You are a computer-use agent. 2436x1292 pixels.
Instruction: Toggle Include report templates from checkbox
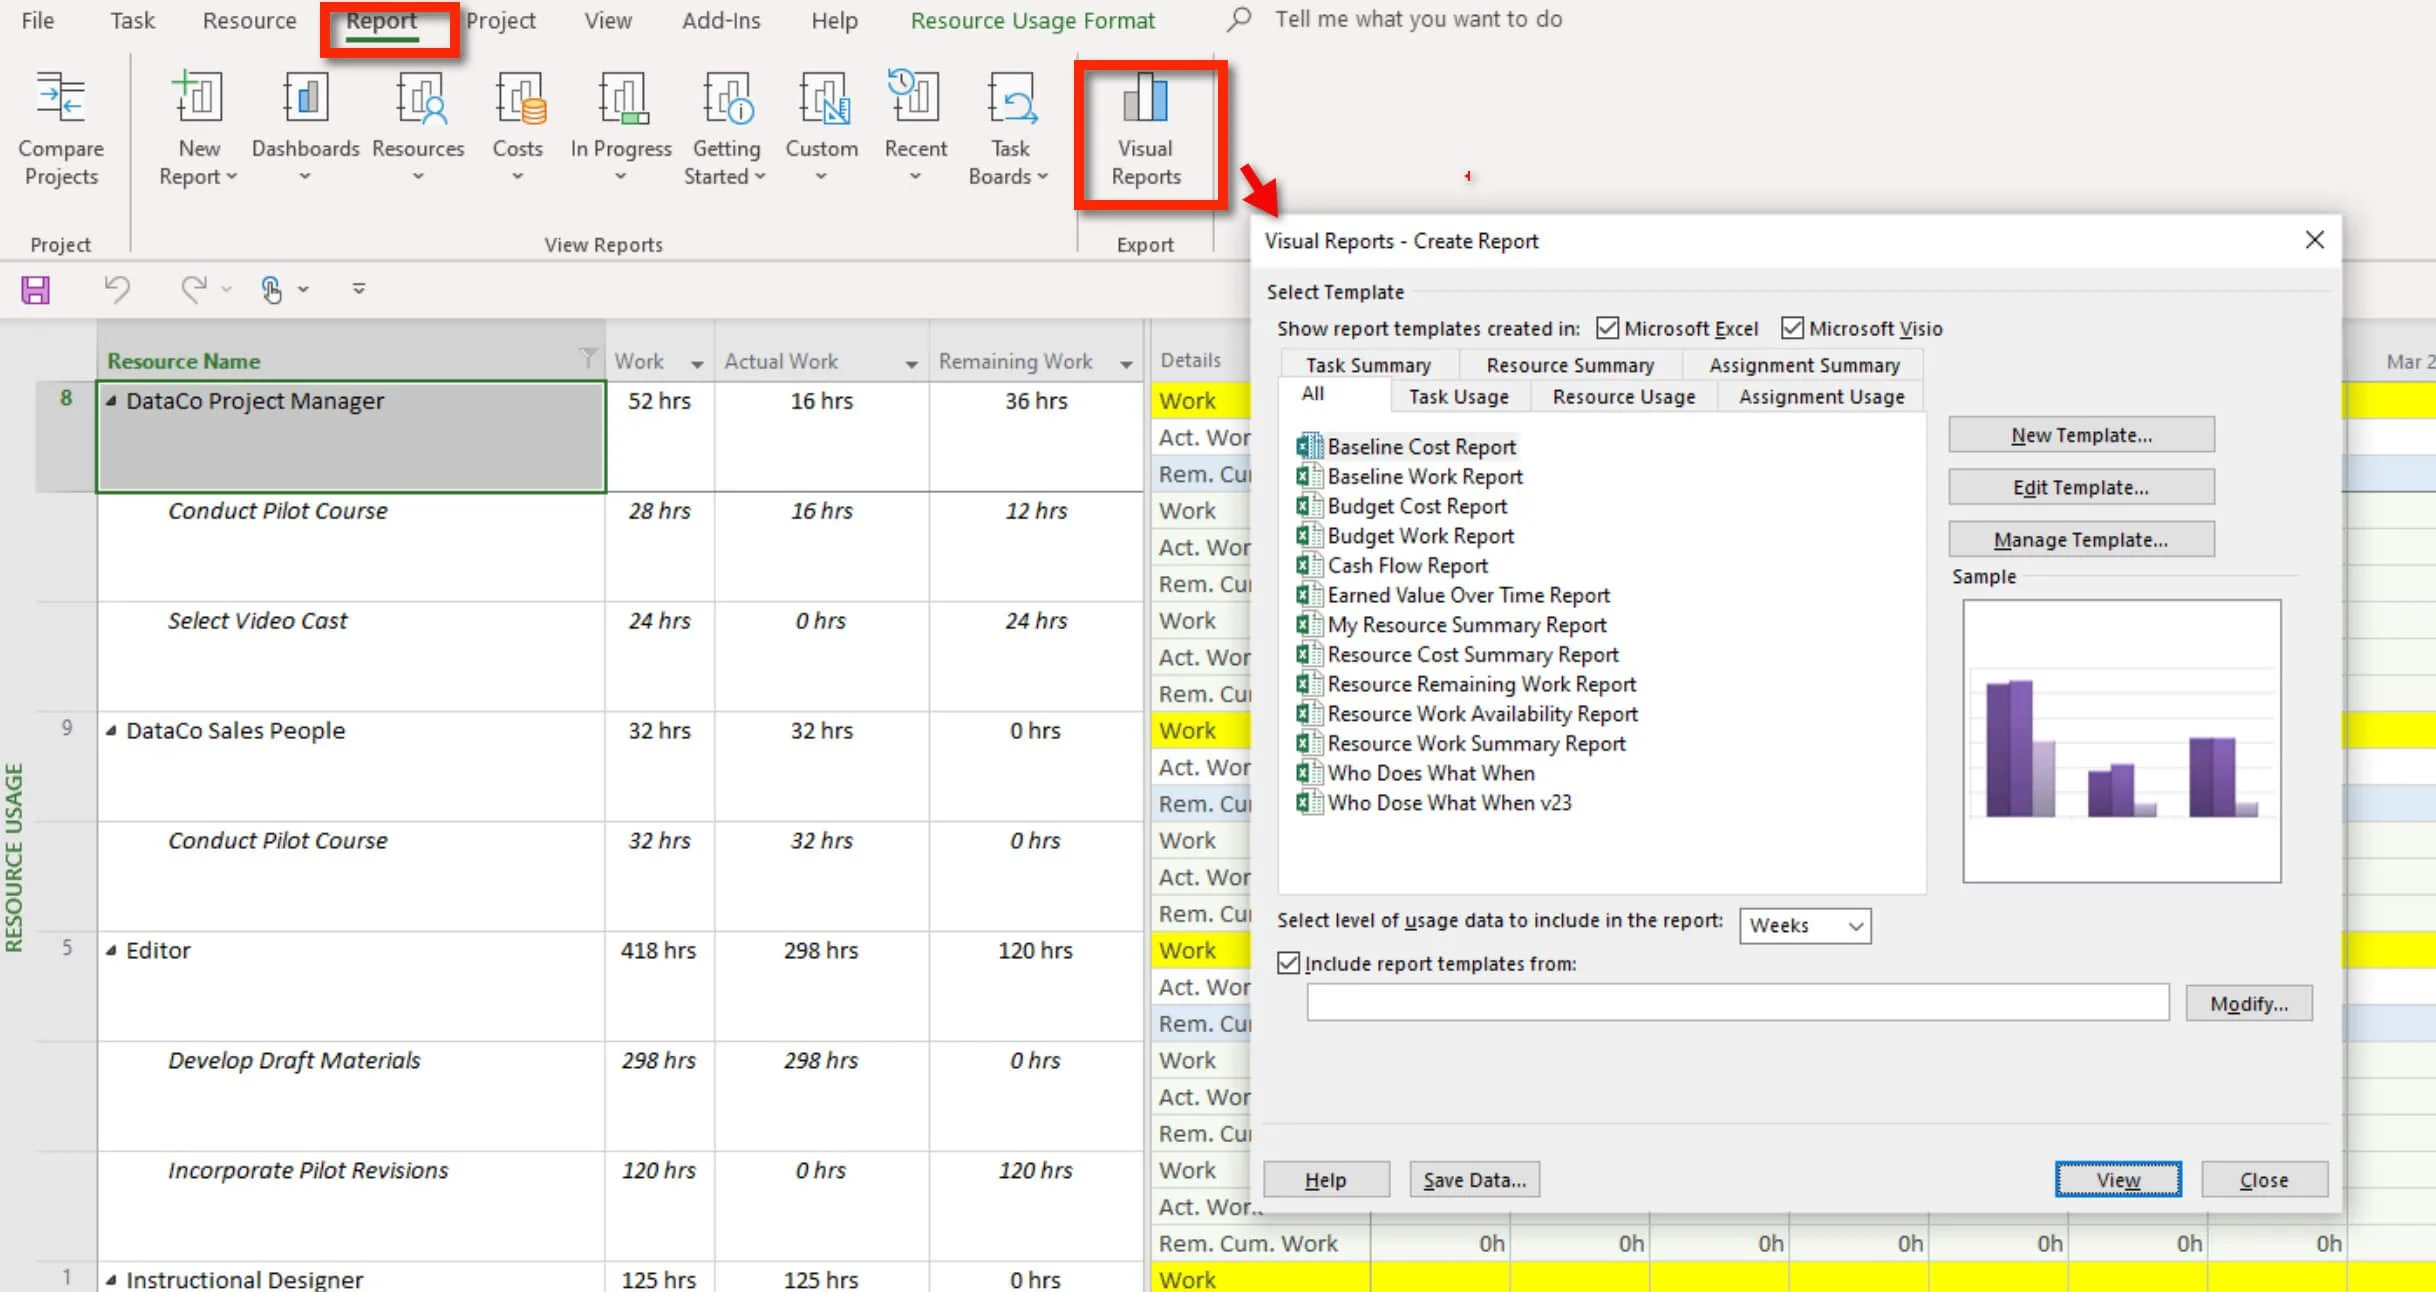(1288, 963)
